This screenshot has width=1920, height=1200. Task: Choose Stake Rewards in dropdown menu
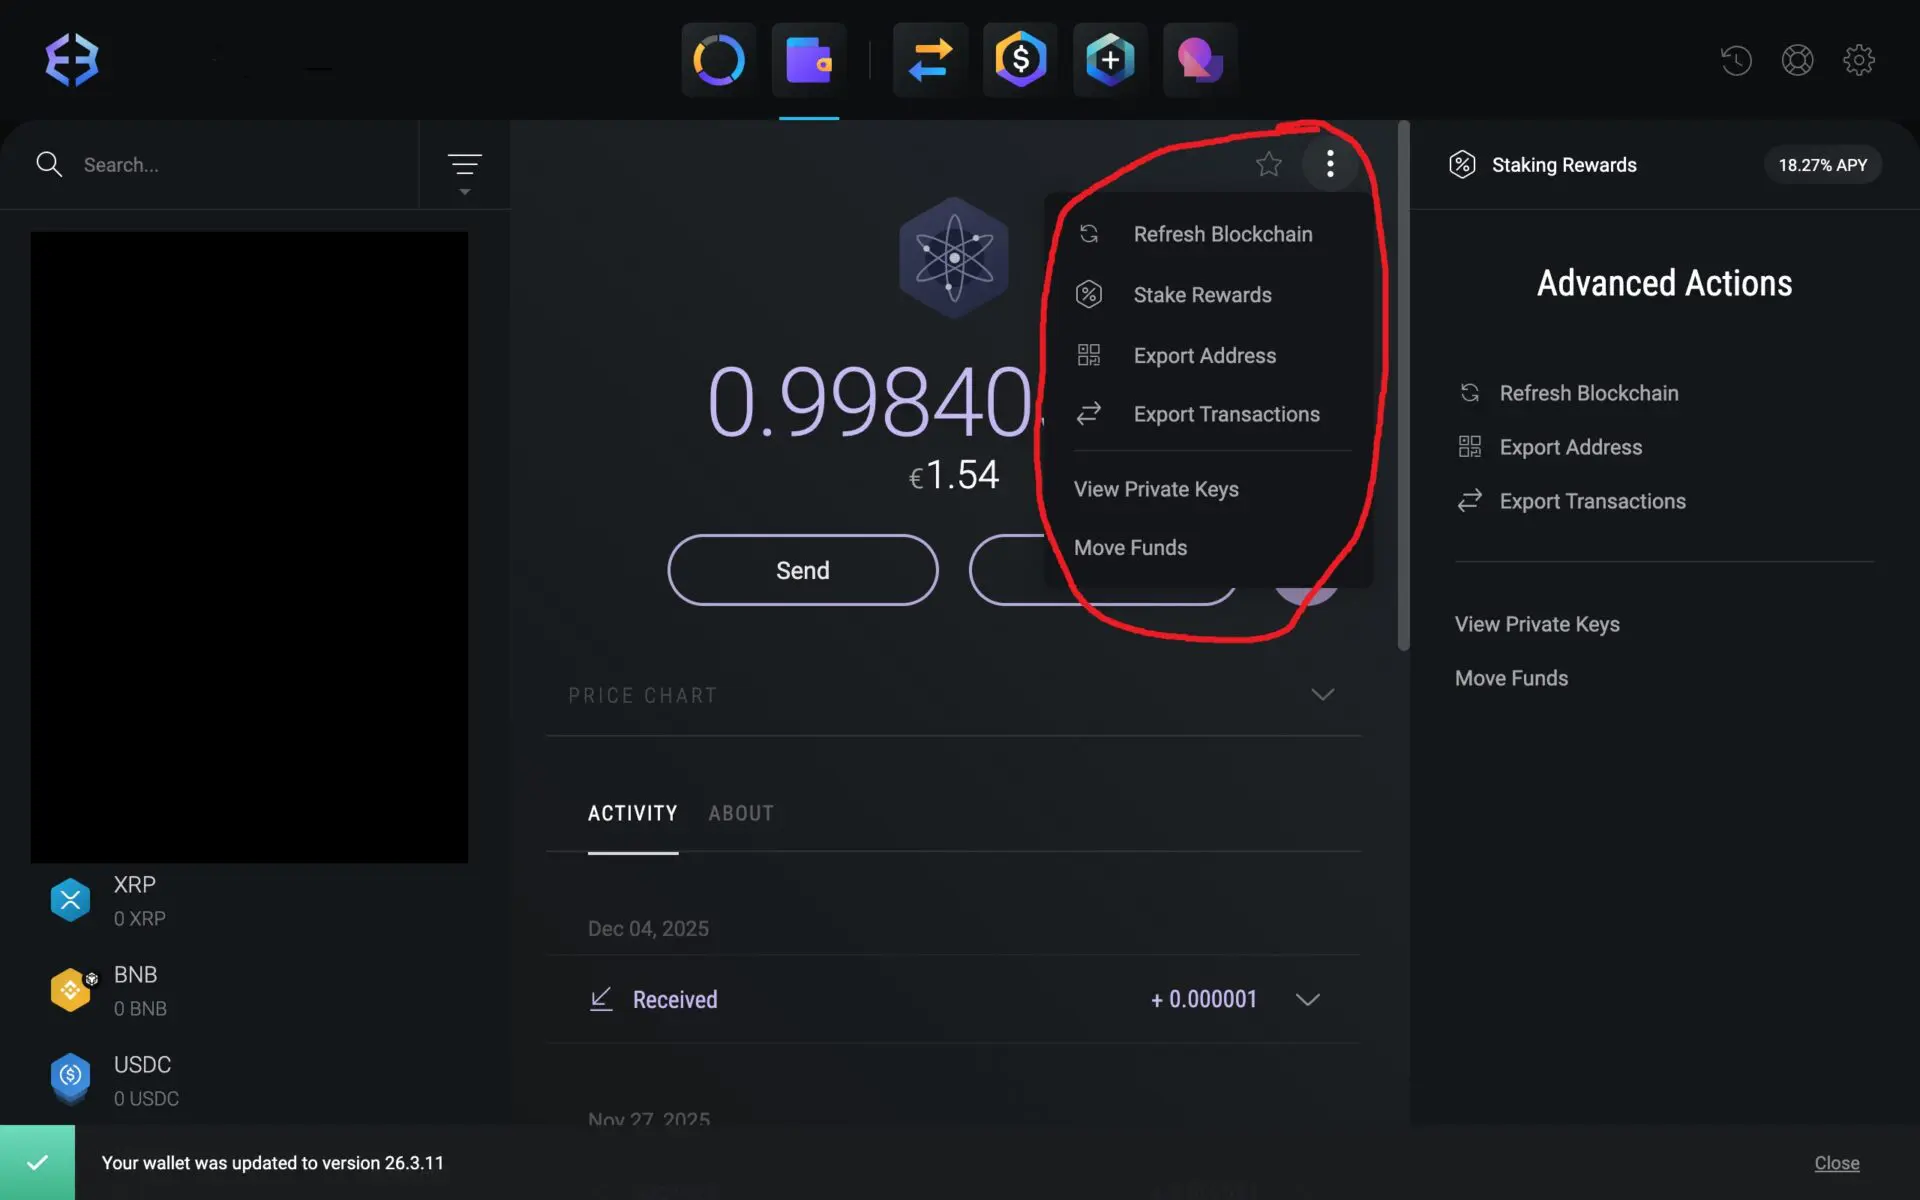1208,295
